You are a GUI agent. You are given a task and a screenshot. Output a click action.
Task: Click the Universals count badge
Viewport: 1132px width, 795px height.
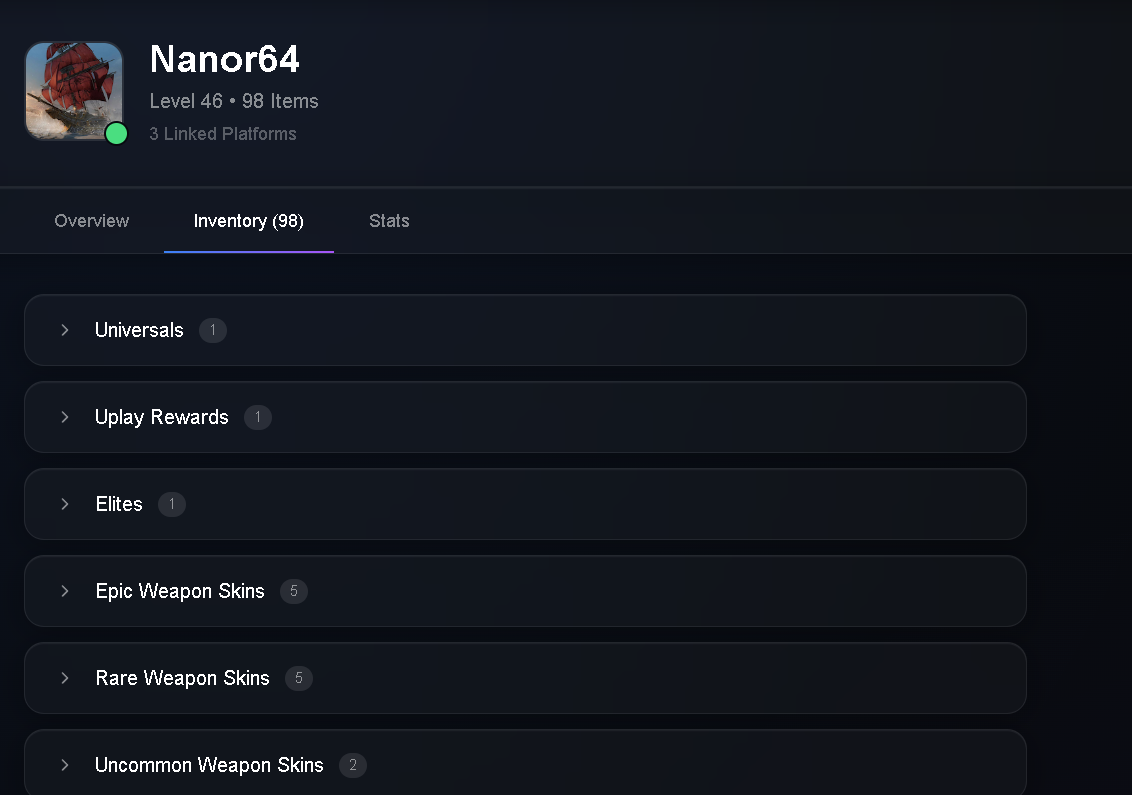point(213,331)
